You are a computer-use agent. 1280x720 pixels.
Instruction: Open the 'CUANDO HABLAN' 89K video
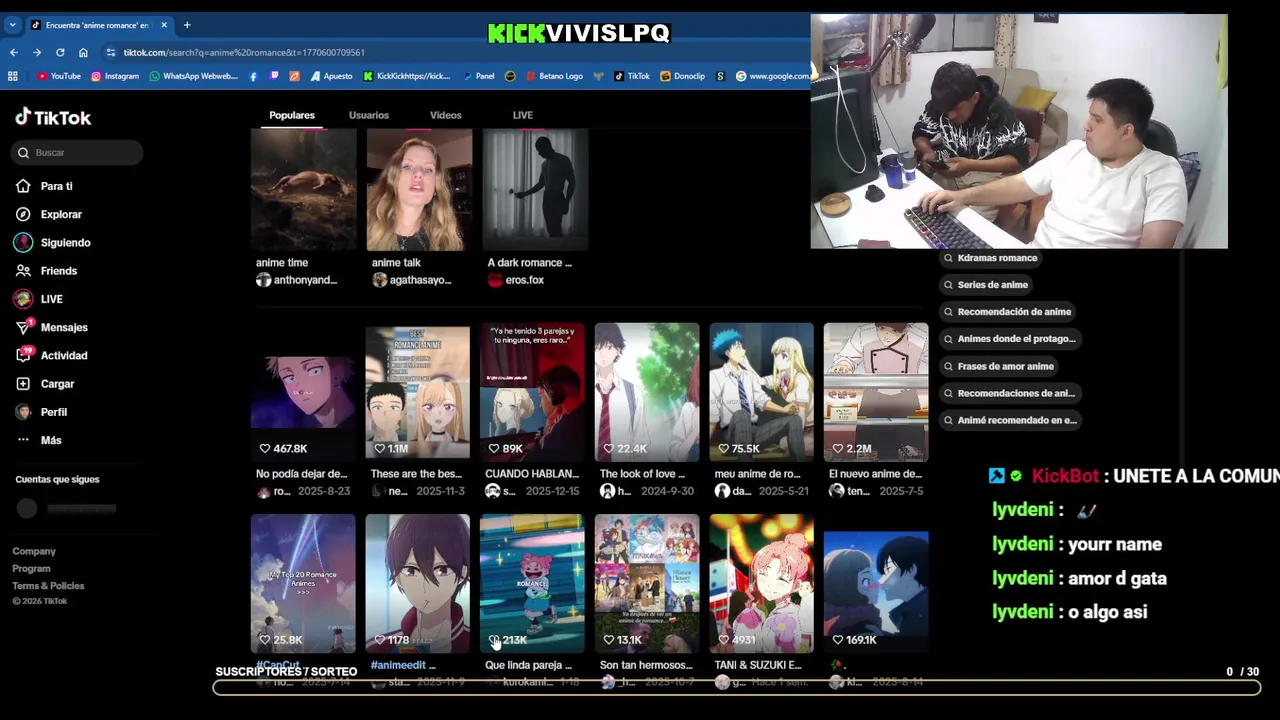[532, 393]
